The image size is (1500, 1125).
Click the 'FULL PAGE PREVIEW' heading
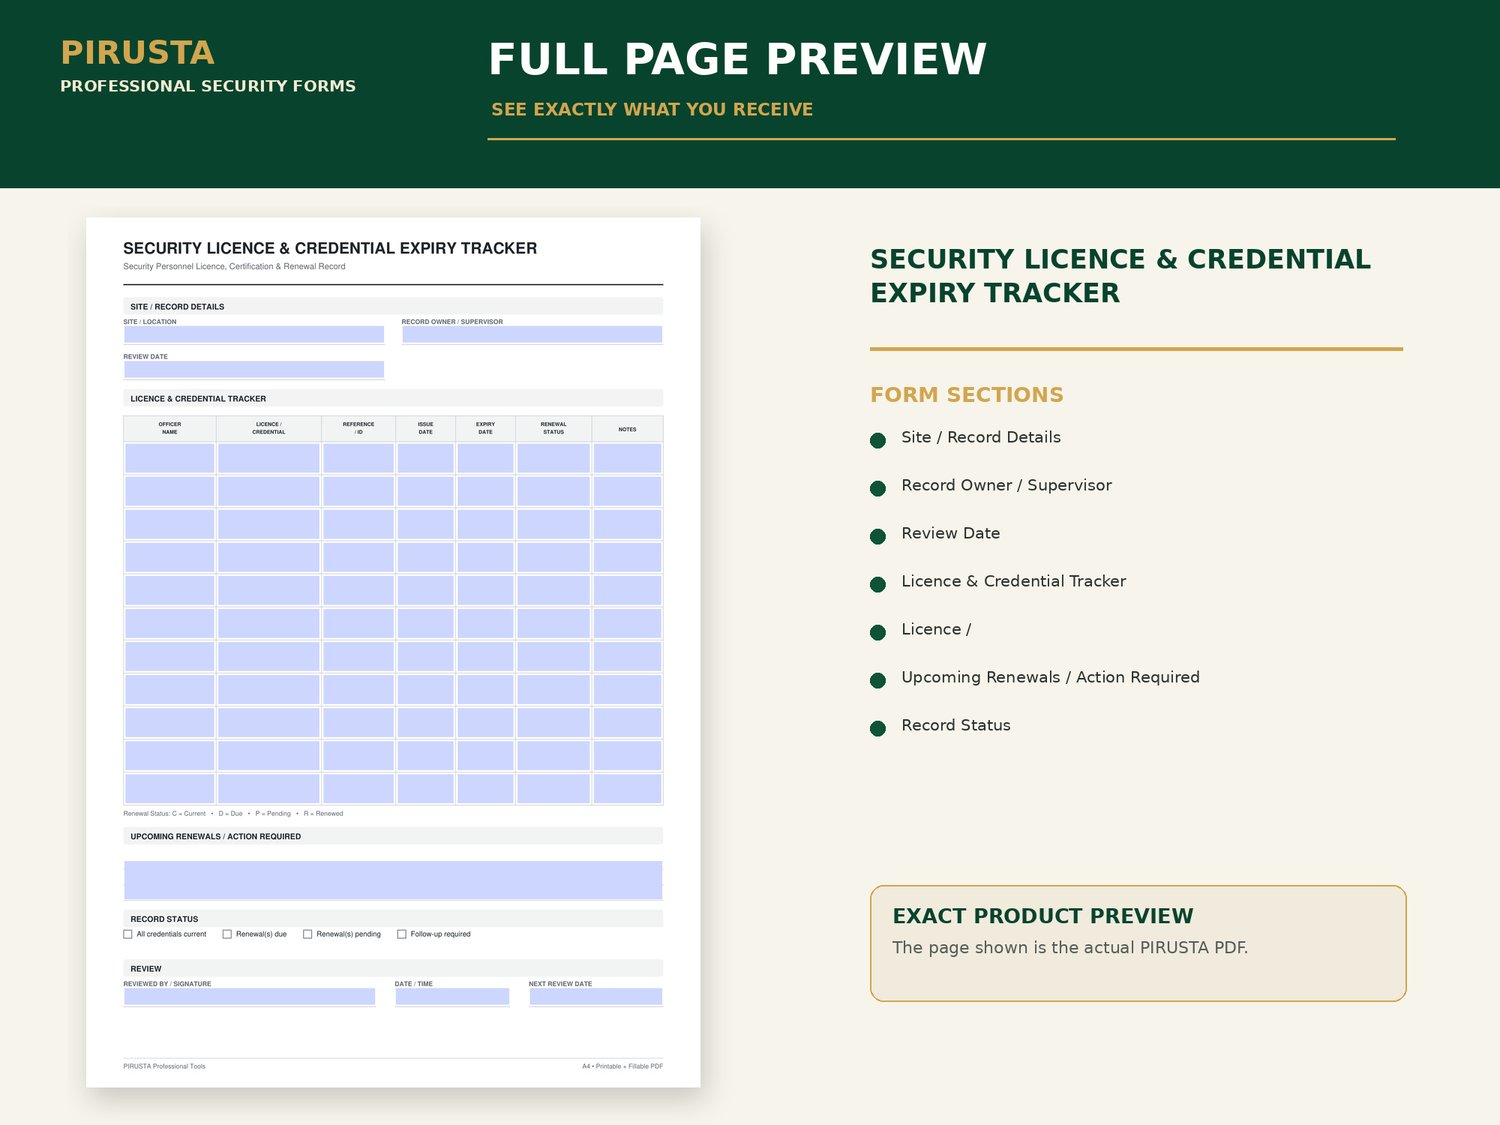coord(737,59)
